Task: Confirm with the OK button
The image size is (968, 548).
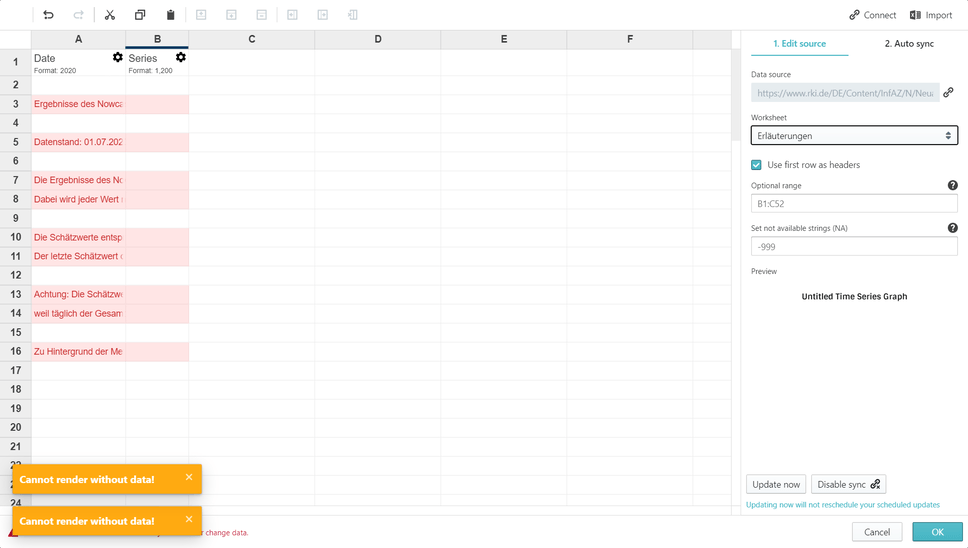Action: coord(937,532)
